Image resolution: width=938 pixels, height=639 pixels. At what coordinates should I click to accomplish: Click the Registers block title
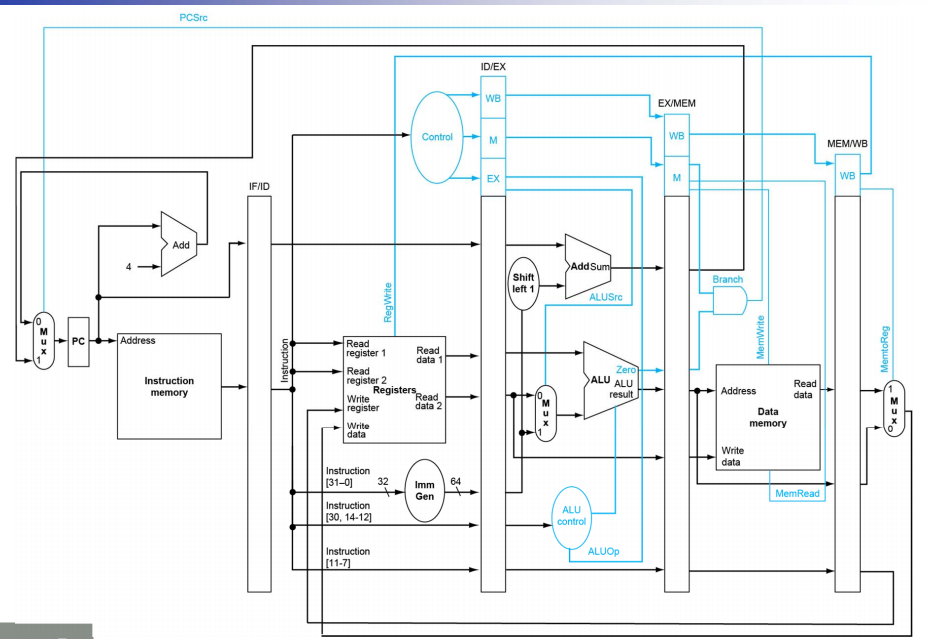pos(394,390)
